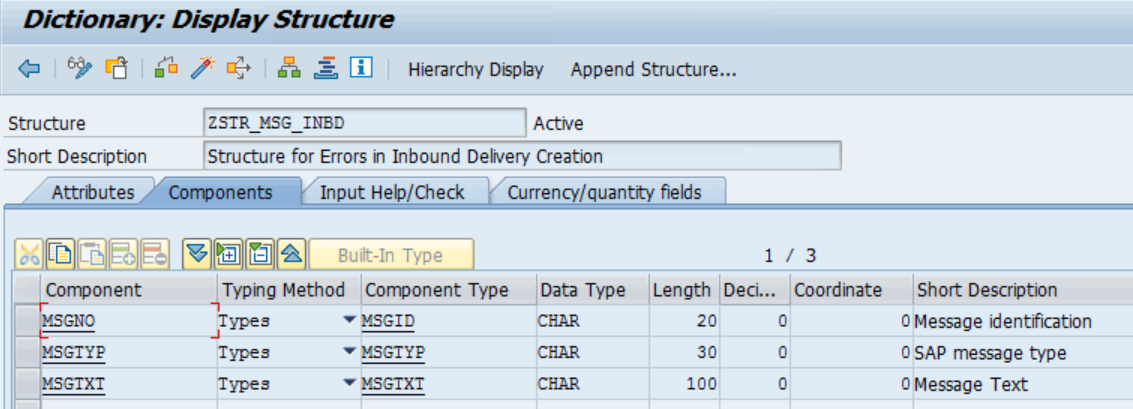This screenshot has width=1133, height=409.
Task: Select the MSGTXT row selector
Action: (27, 383)
